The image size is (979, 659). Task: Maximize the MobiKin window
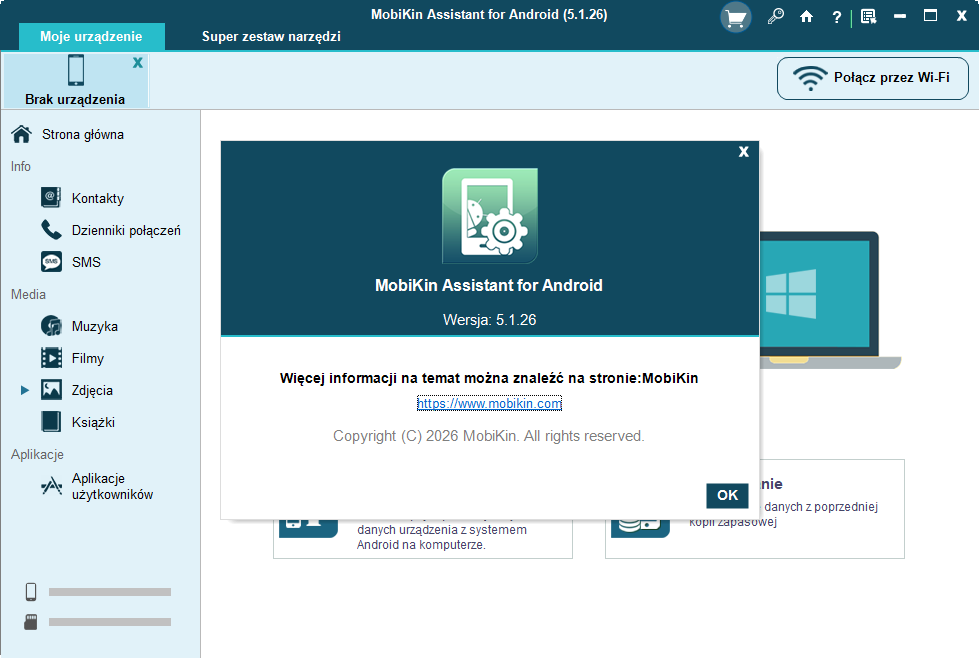[x=930, y=16]
